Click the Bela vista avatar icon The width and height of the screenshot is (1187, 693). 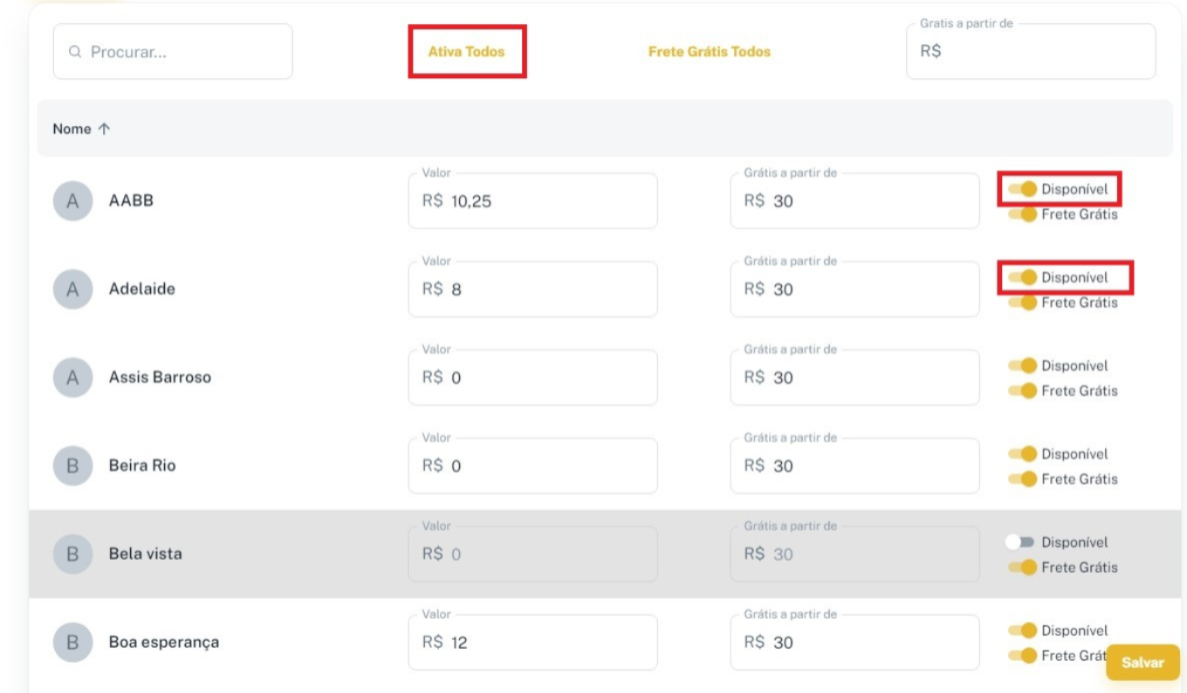point(72,554)
